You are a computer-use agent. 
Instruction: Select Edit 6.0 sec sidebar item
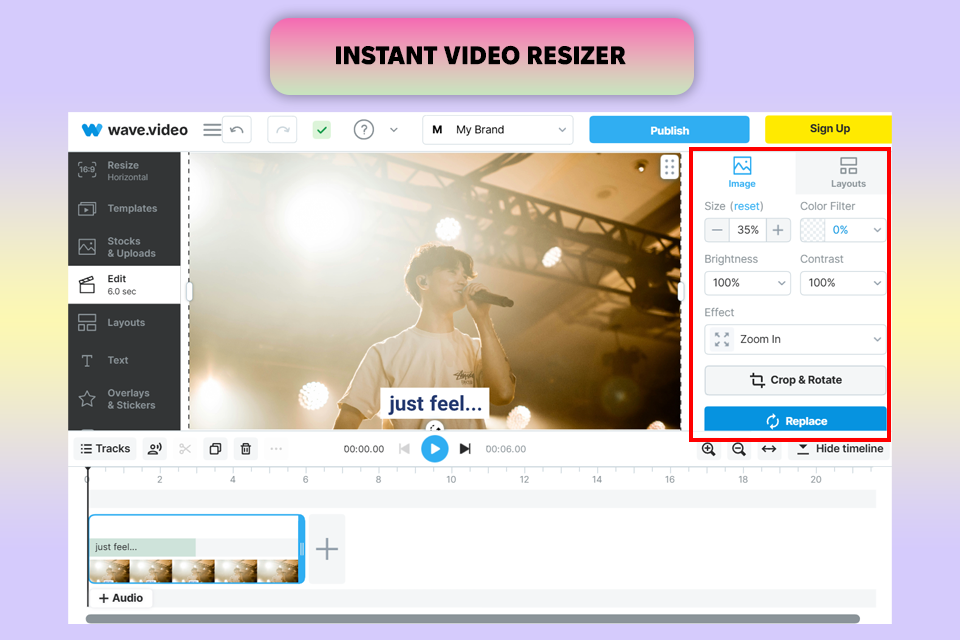124,285
